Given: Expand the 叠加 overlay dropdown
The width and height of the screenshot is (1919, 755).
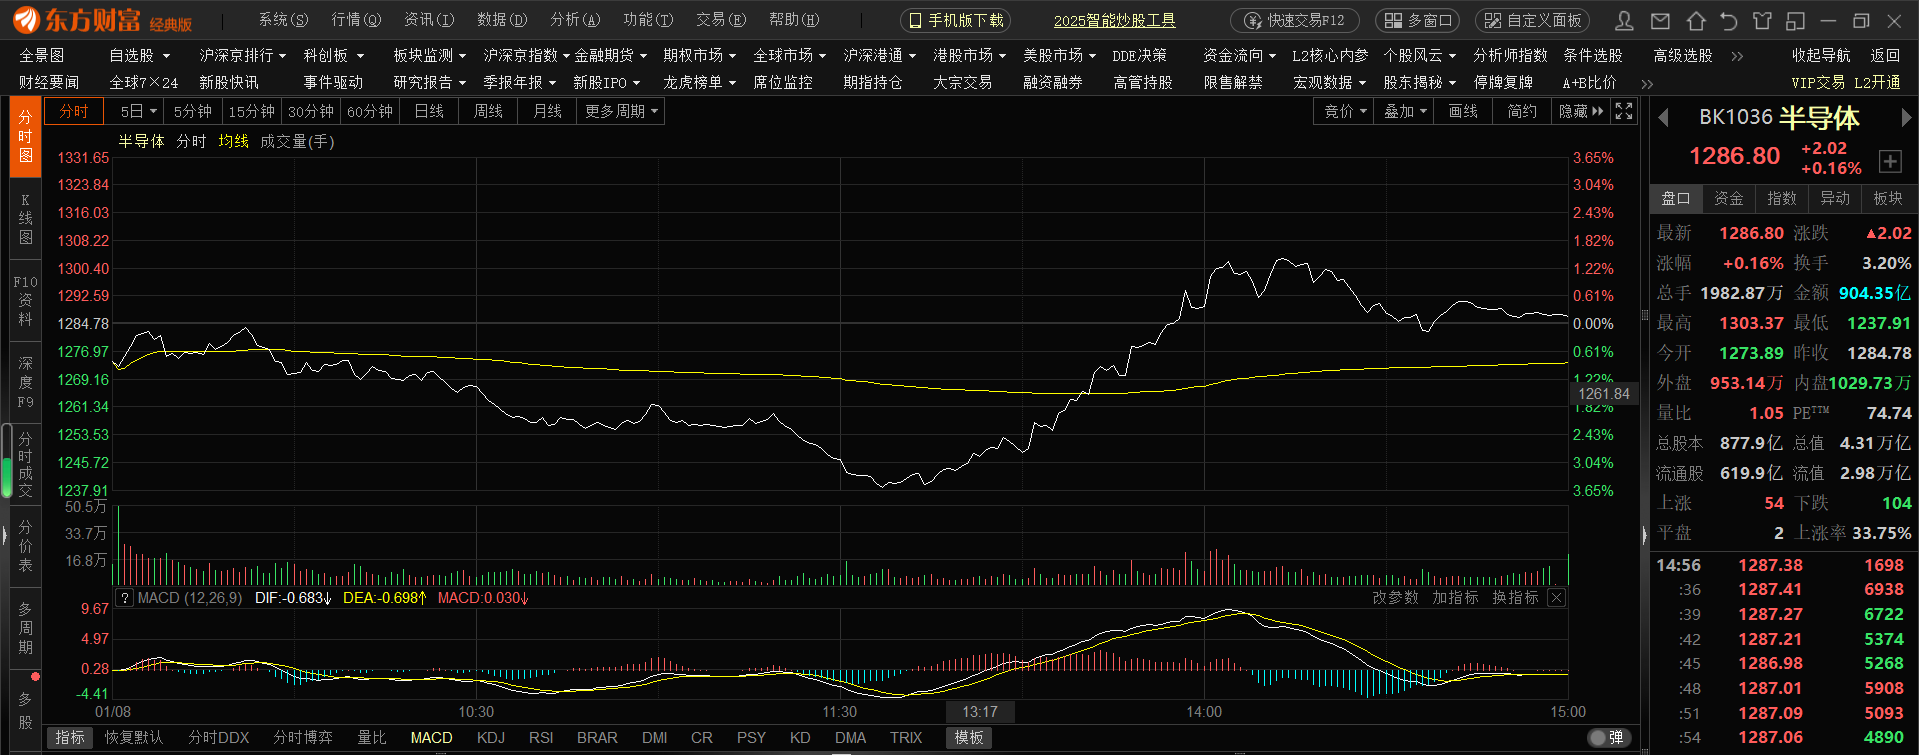Looking at the screenshot, I should (x=1405, y=111).
